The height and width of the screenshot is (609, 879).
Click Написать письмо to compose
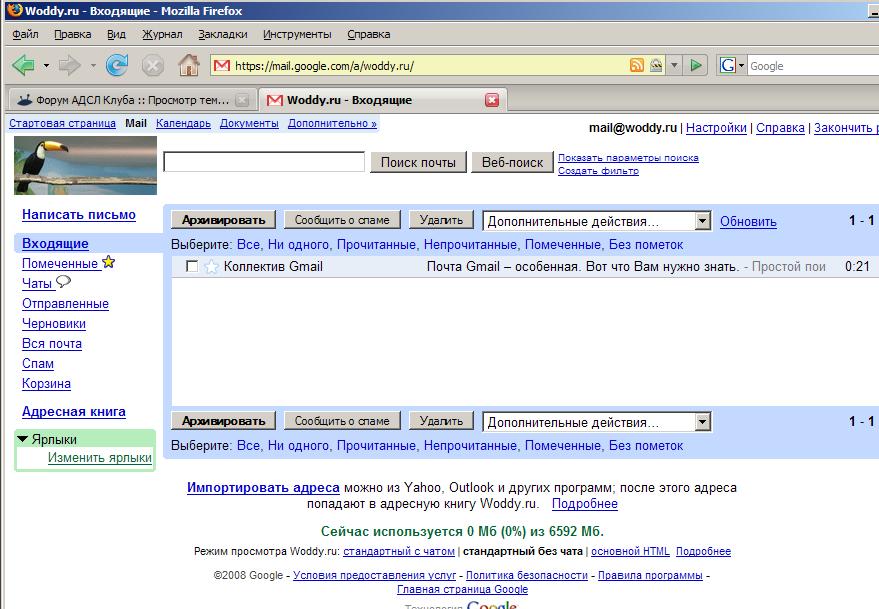[78, 215]
